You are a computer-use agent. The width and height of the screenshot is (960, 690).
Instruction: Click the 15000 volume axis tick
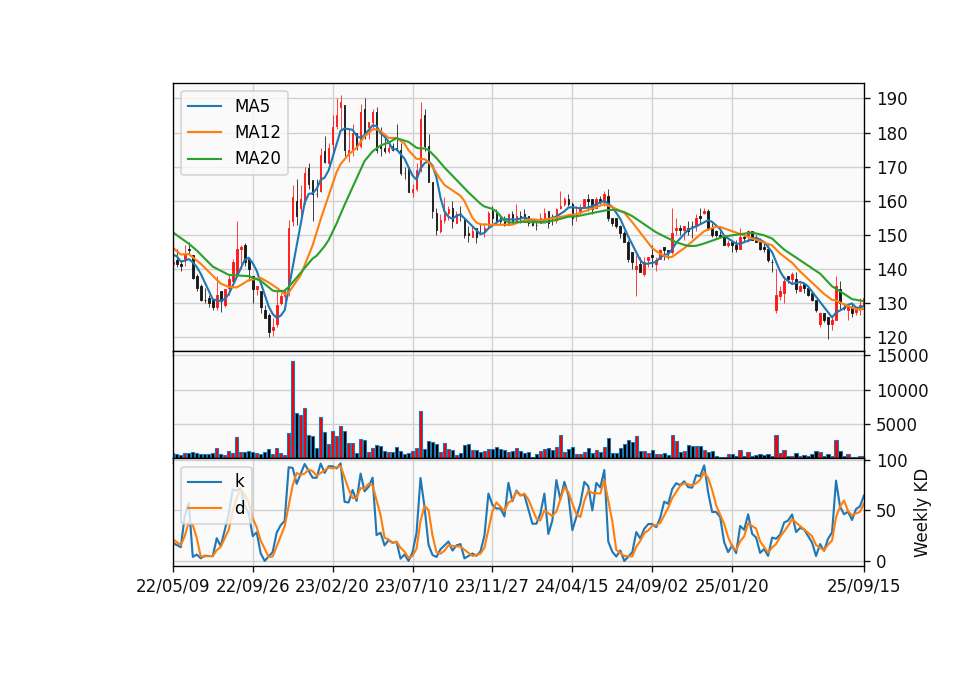pyautogui.click(x=902, y=356)
